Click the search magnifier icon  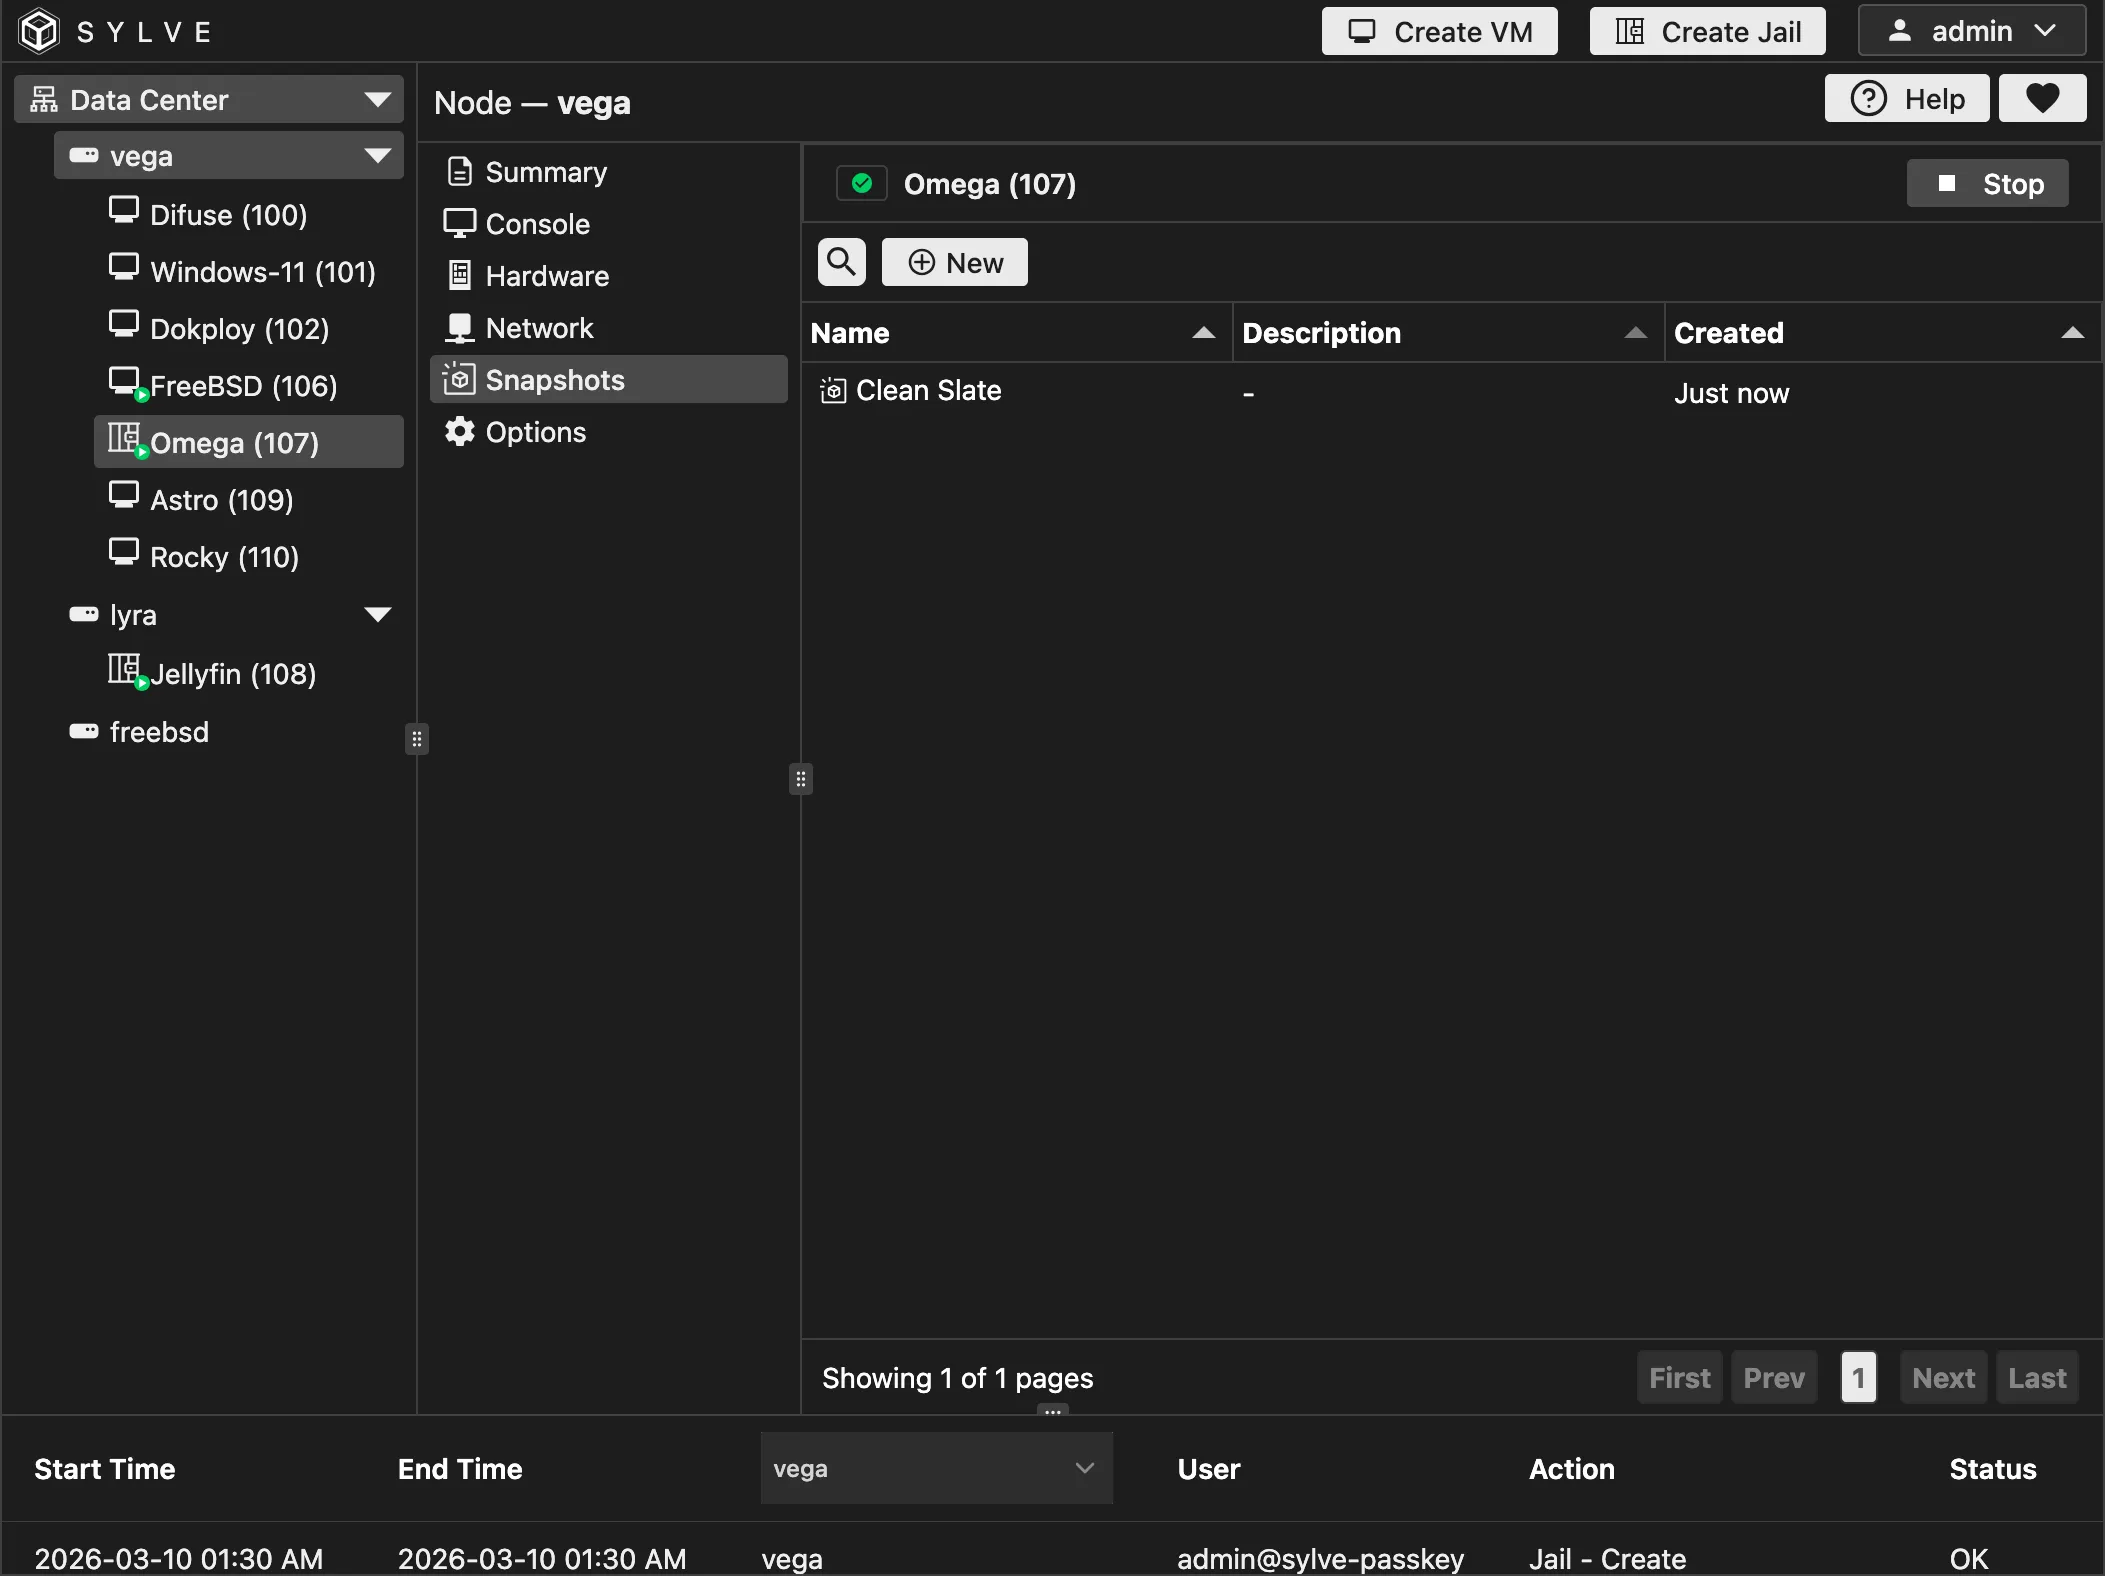[841, 262]
